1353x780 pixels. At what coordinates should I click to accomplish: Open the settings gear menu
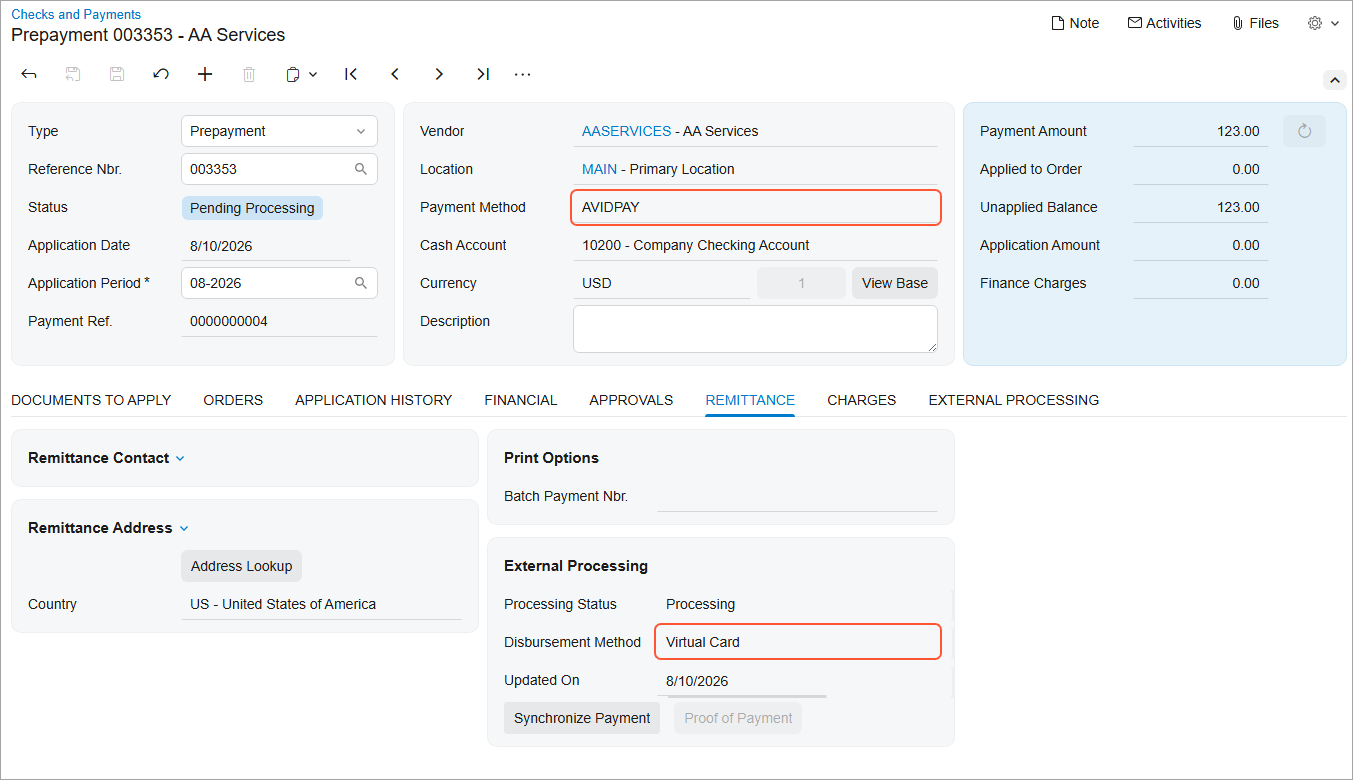pos(1323,23)
